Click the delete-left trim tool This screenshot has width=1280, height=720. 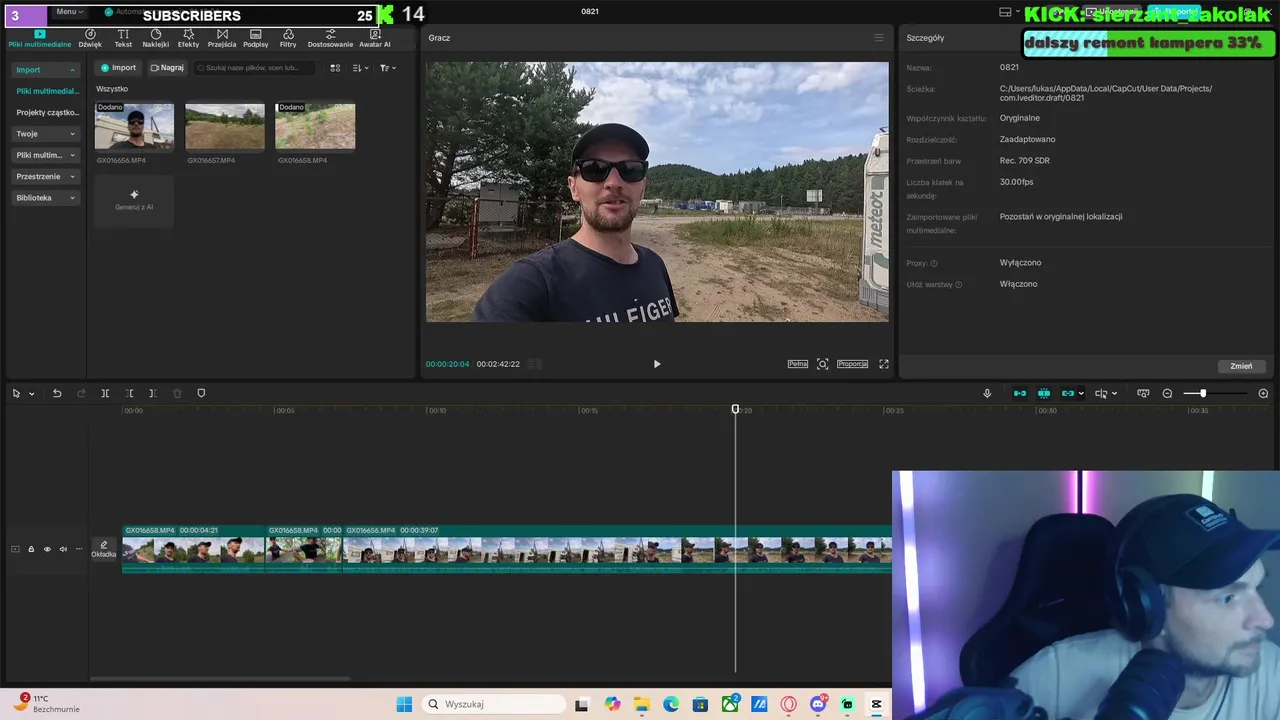point(129,393)
